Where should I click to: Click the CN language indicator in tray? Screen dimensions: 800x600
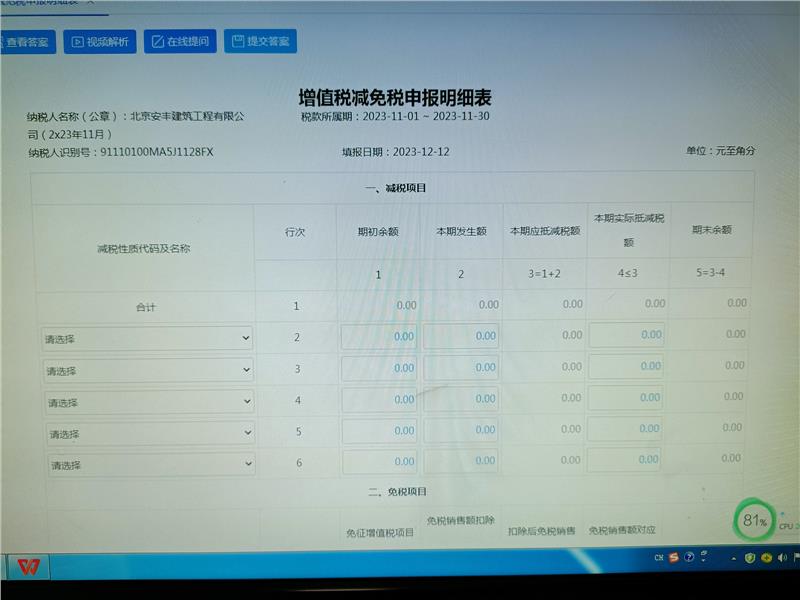click(658, 557)
